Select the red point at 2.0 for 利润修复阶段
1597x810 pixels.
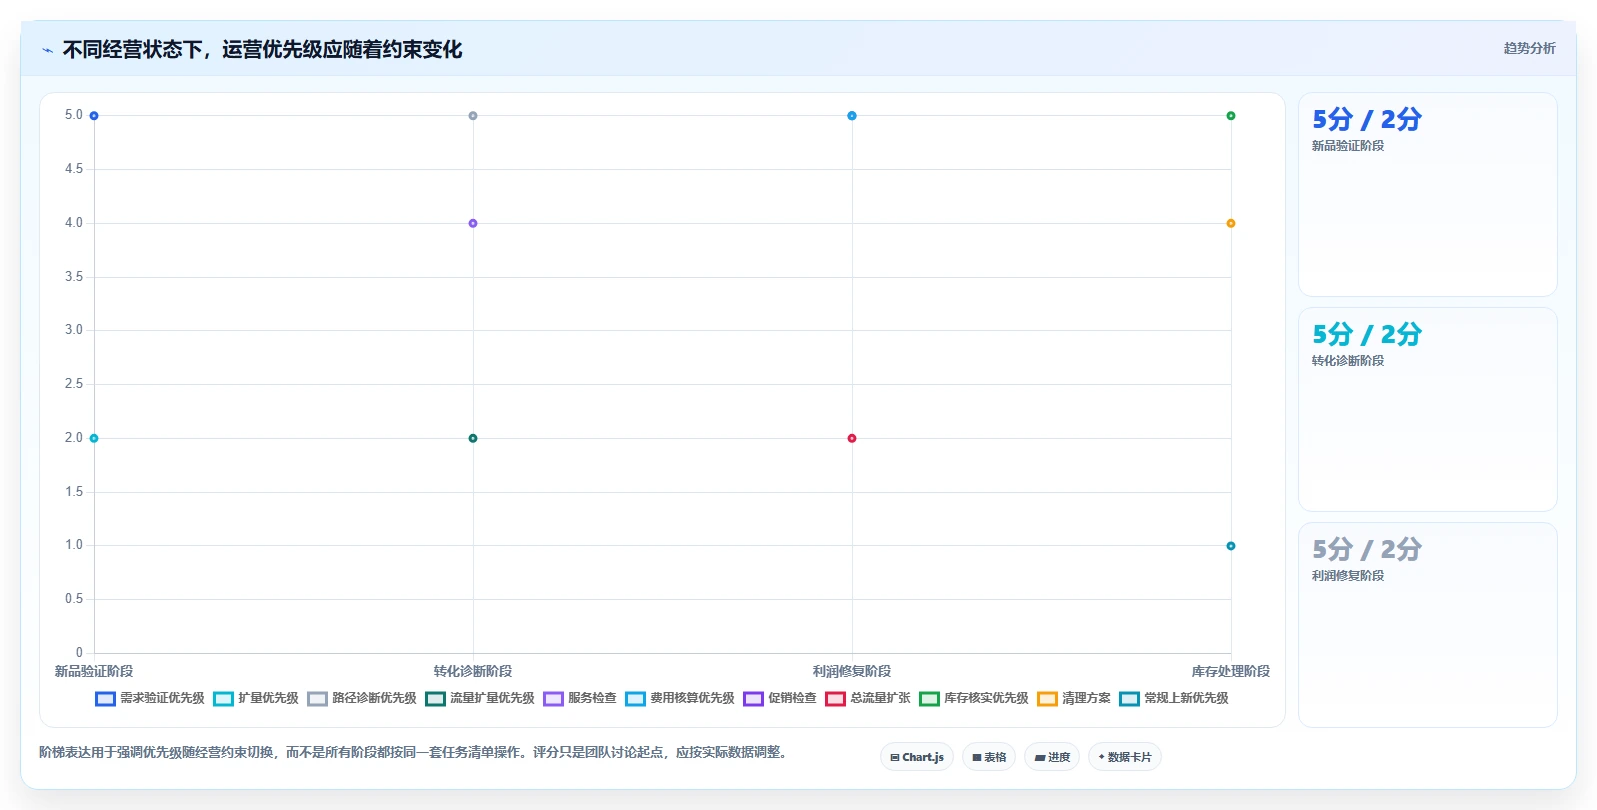point(852,438)
